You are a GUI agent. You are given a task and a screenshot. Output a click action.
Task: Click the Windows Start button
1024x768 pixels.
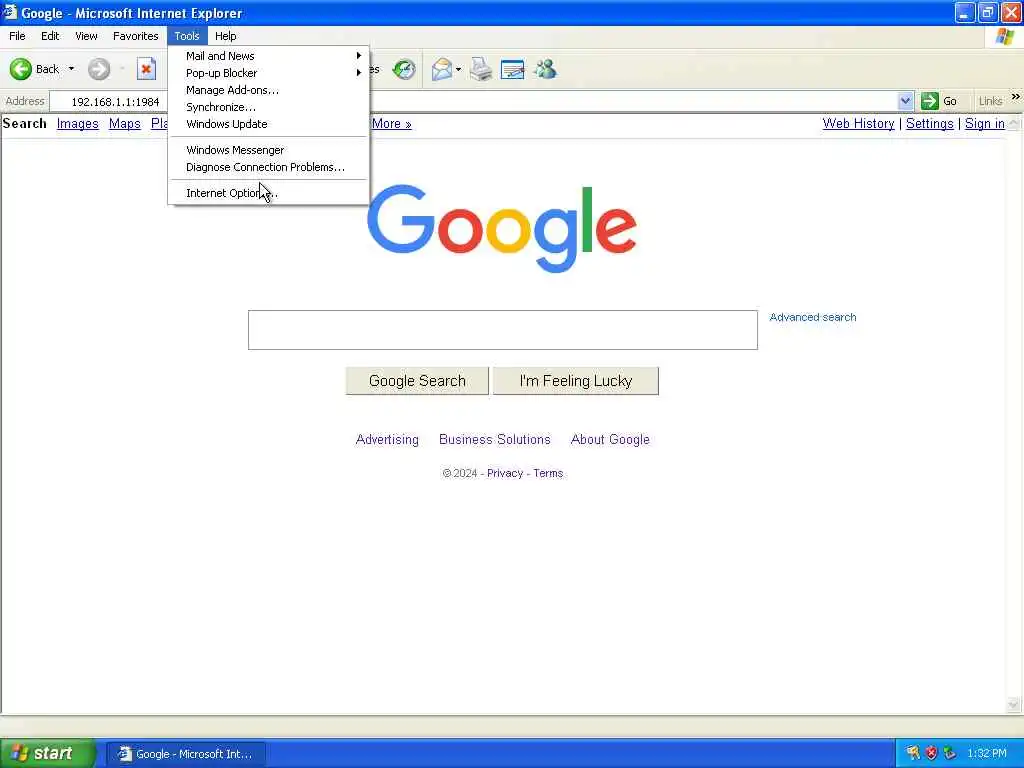tap(48, 753)
